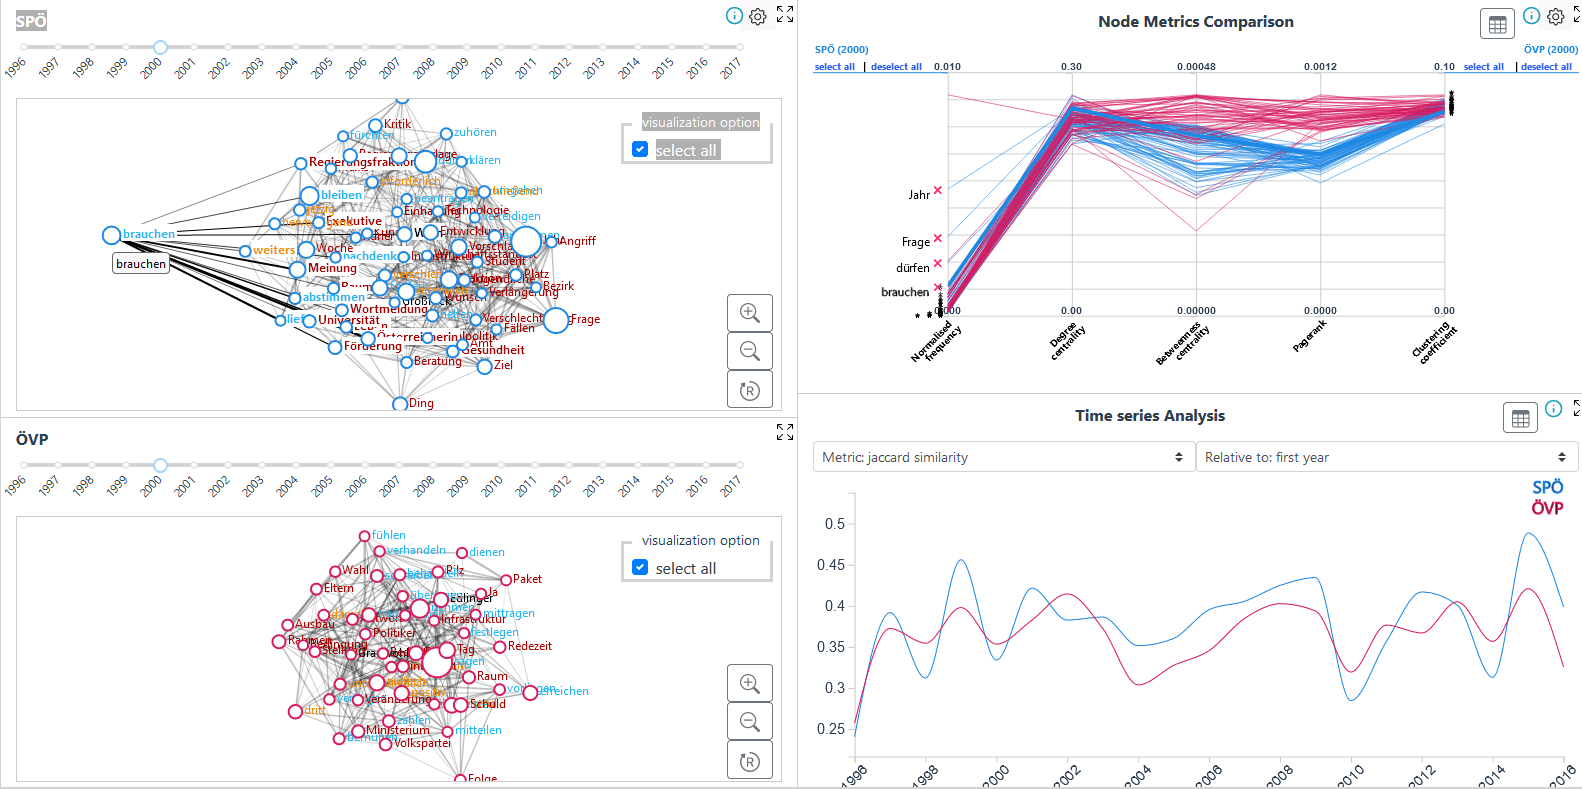
Task: Expand Time series Analysis to fullscreen
Action: (1577, 408)
